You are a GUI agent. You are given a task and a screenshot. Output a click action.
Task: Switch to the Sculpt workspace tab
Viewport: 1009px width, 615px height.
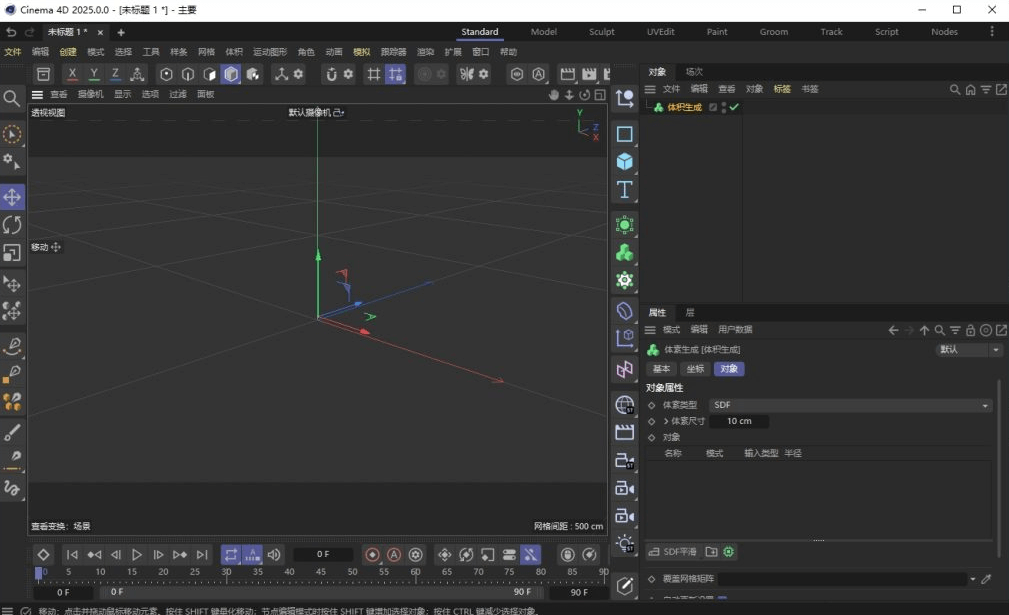601,31
